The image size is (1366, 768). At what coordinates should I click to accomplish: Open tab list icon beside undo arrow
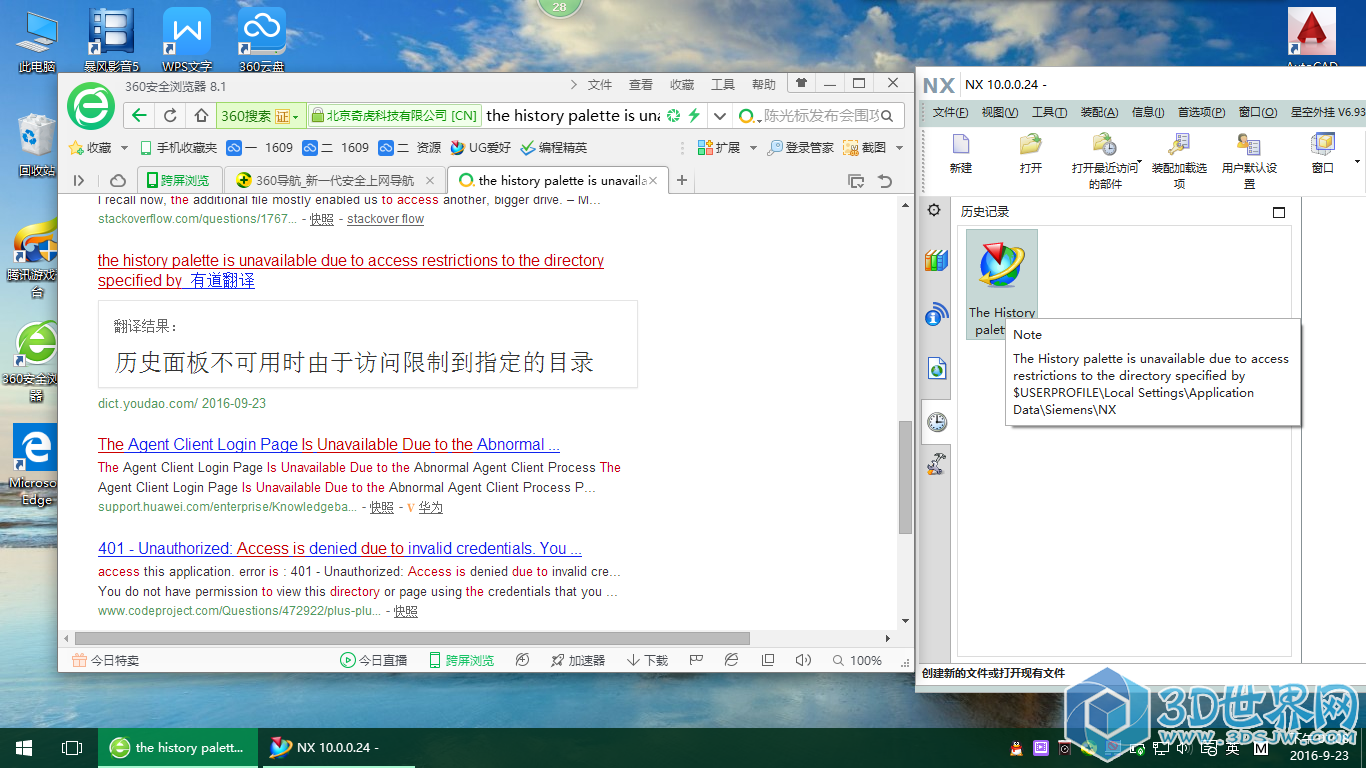pos(856,181)
